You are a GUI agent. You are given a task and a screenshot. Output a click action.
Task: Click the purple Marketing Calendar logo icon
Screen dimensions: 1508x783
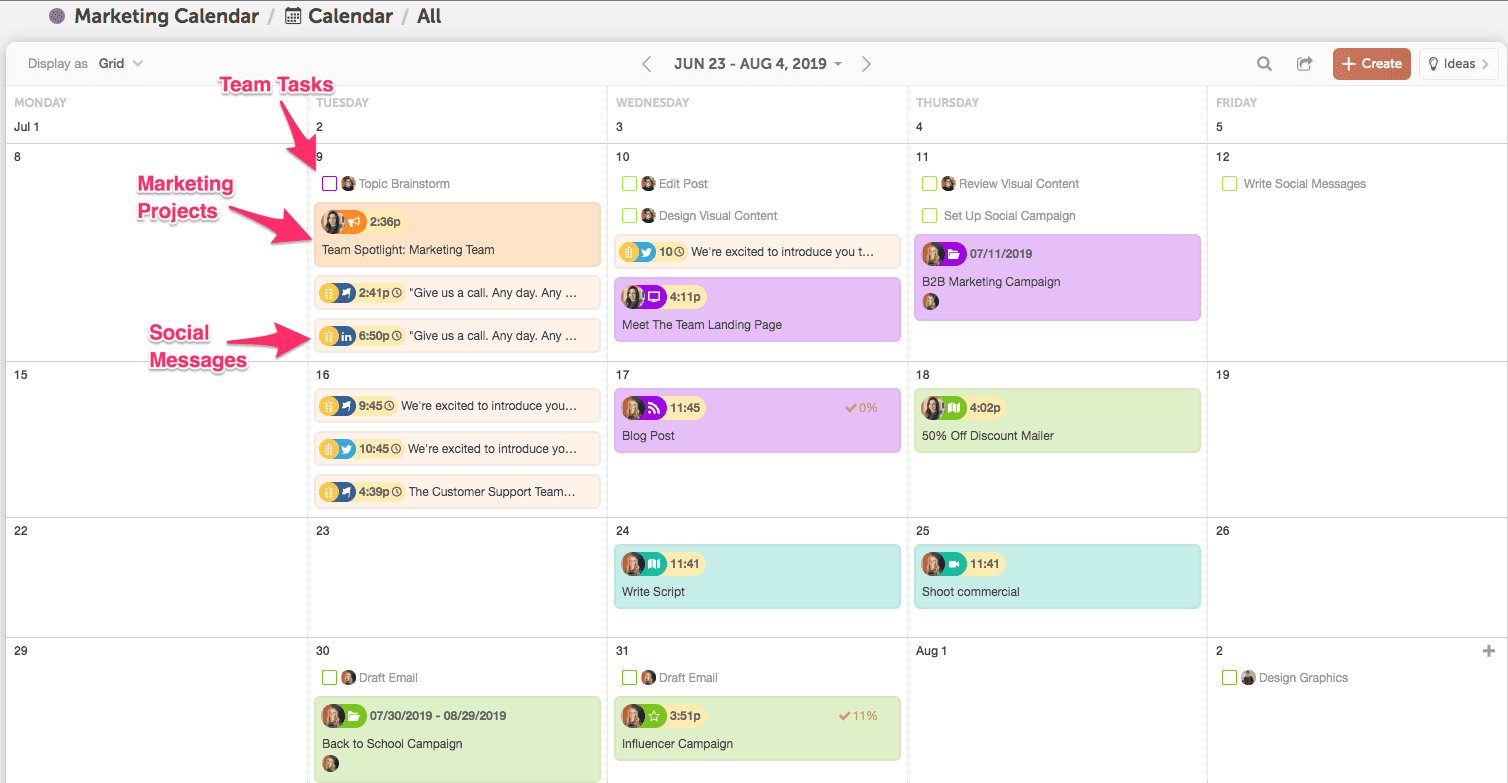(57, 16)
